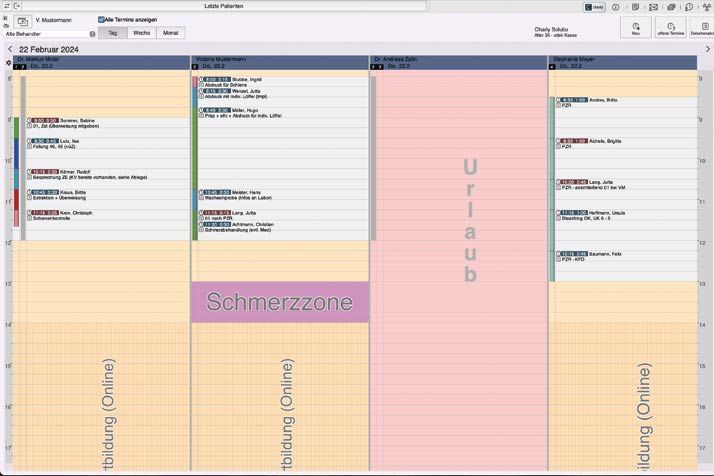Switch to Woche view
This screenshot has height=476, width=714.
click(x=142, y=33)
